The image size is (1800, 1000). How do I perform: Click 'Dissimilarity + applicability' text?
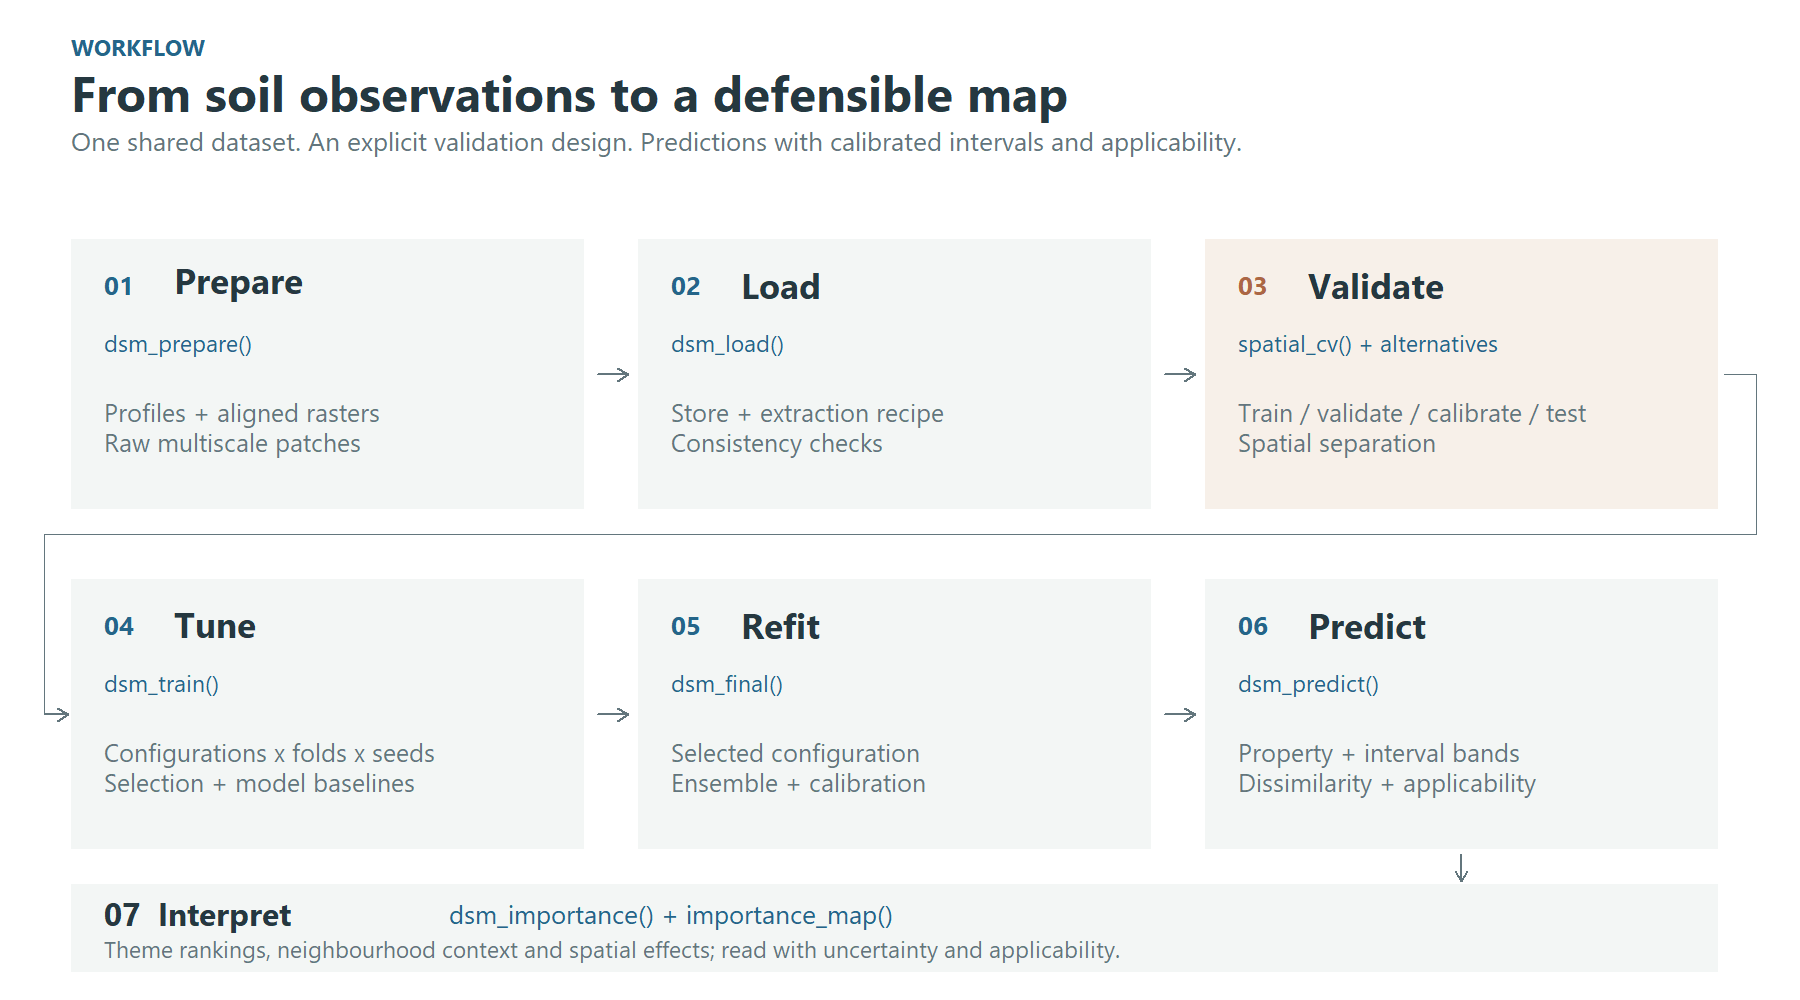1387,783
